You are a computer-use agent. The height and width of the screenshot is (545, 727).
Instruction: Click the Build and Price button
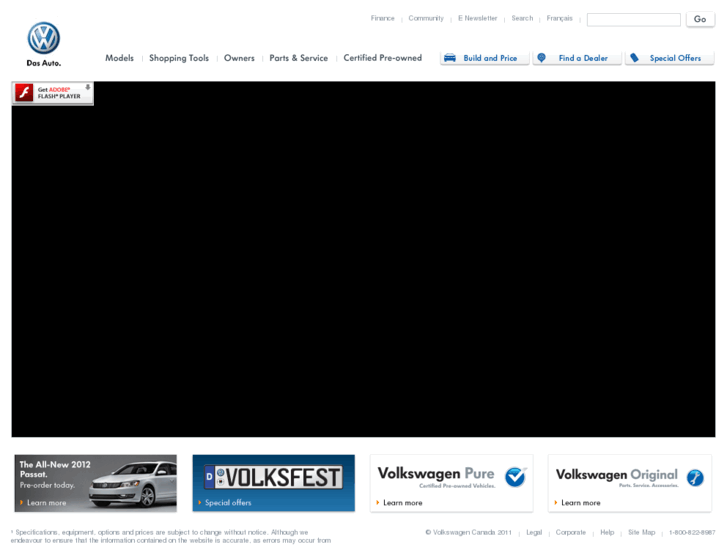point(485,58)
